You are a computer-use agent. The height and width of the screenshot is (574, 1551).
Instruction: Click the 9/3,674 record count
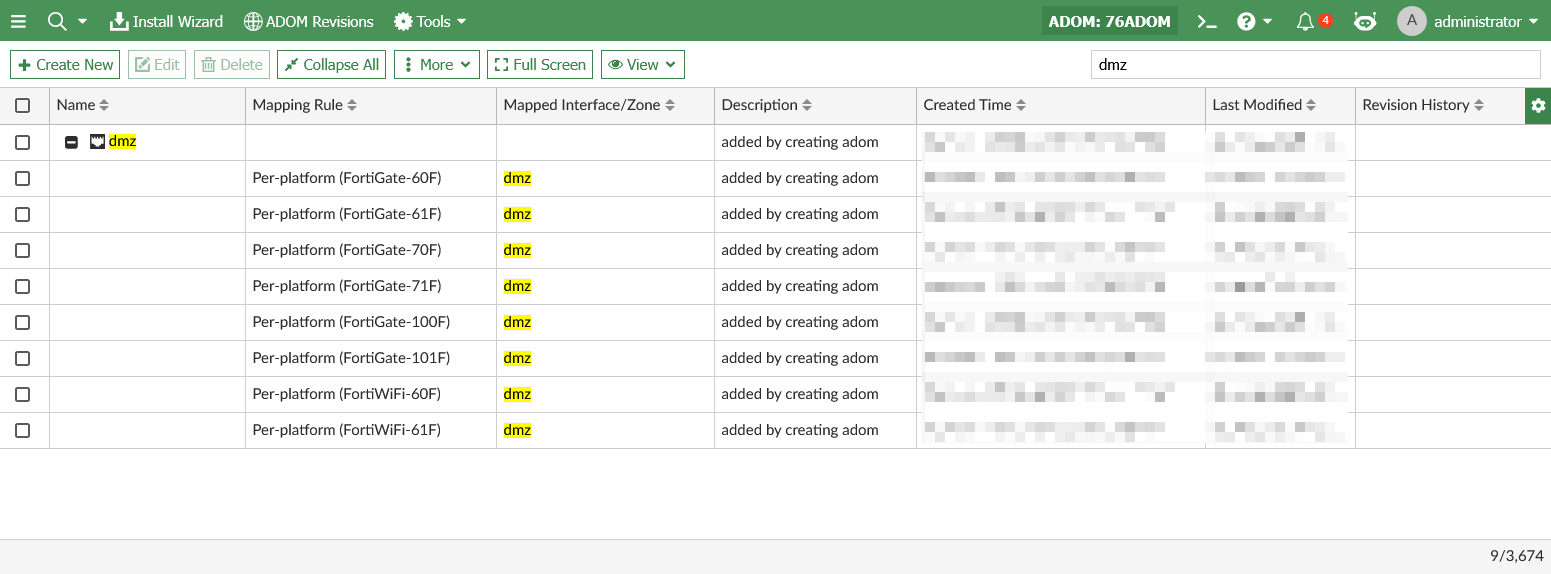click(x=1516, y=555)
